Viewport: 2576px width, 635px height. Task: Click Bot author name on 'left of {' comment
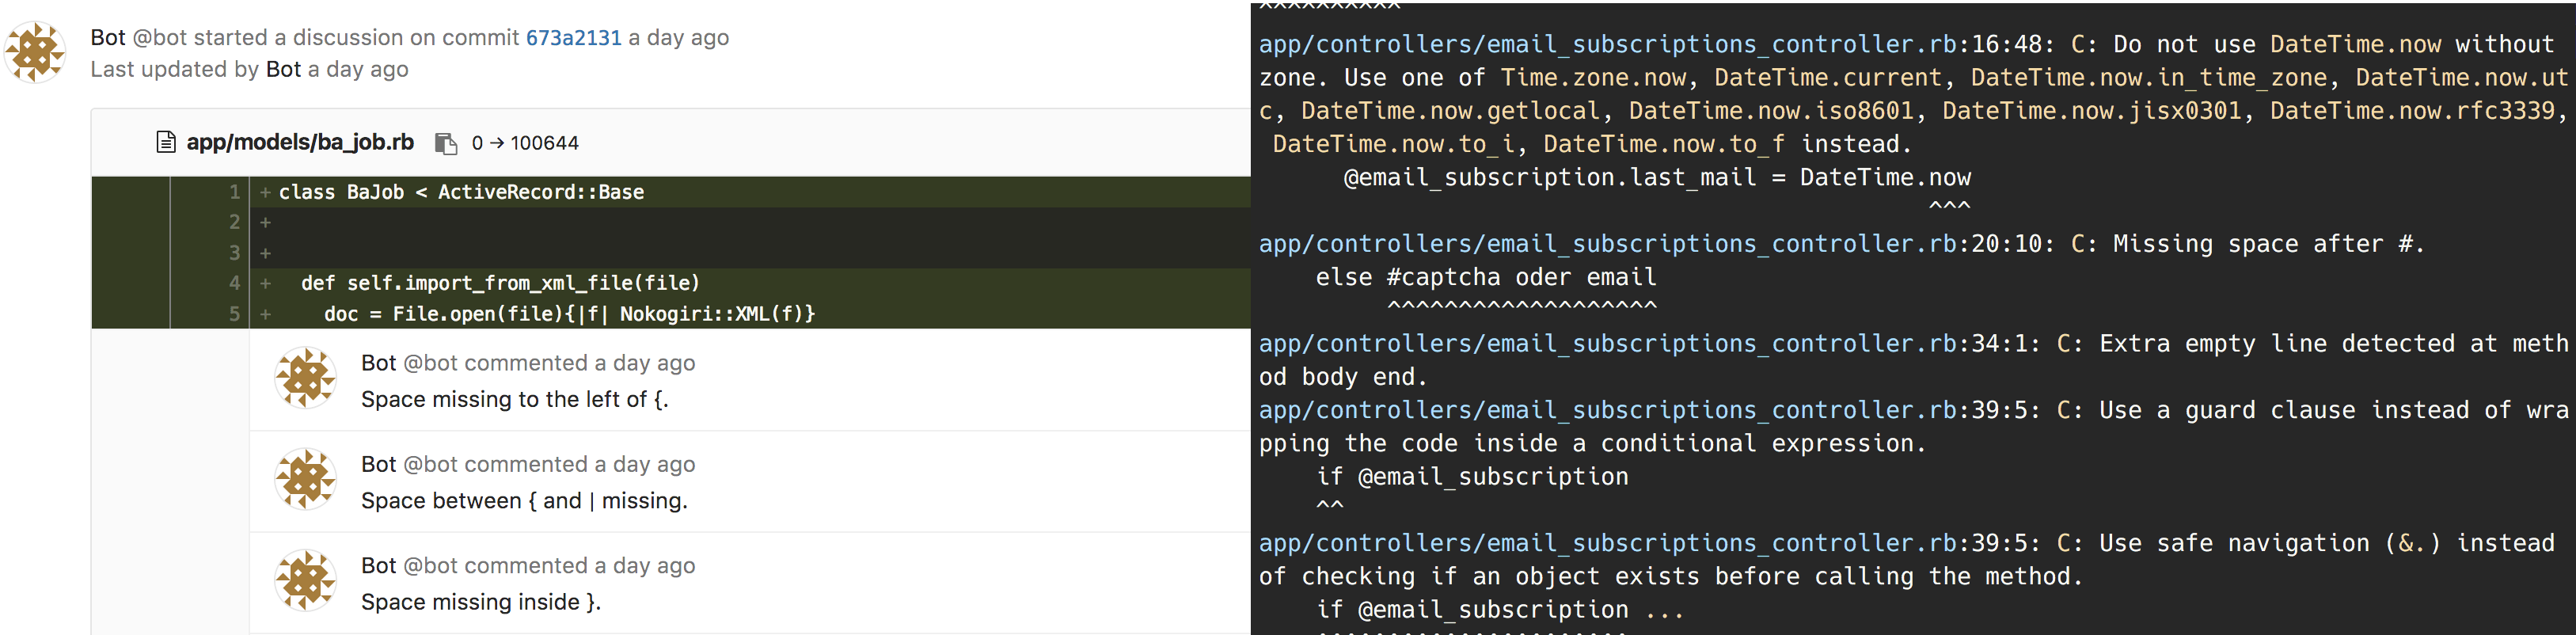[x=379, y=363]
